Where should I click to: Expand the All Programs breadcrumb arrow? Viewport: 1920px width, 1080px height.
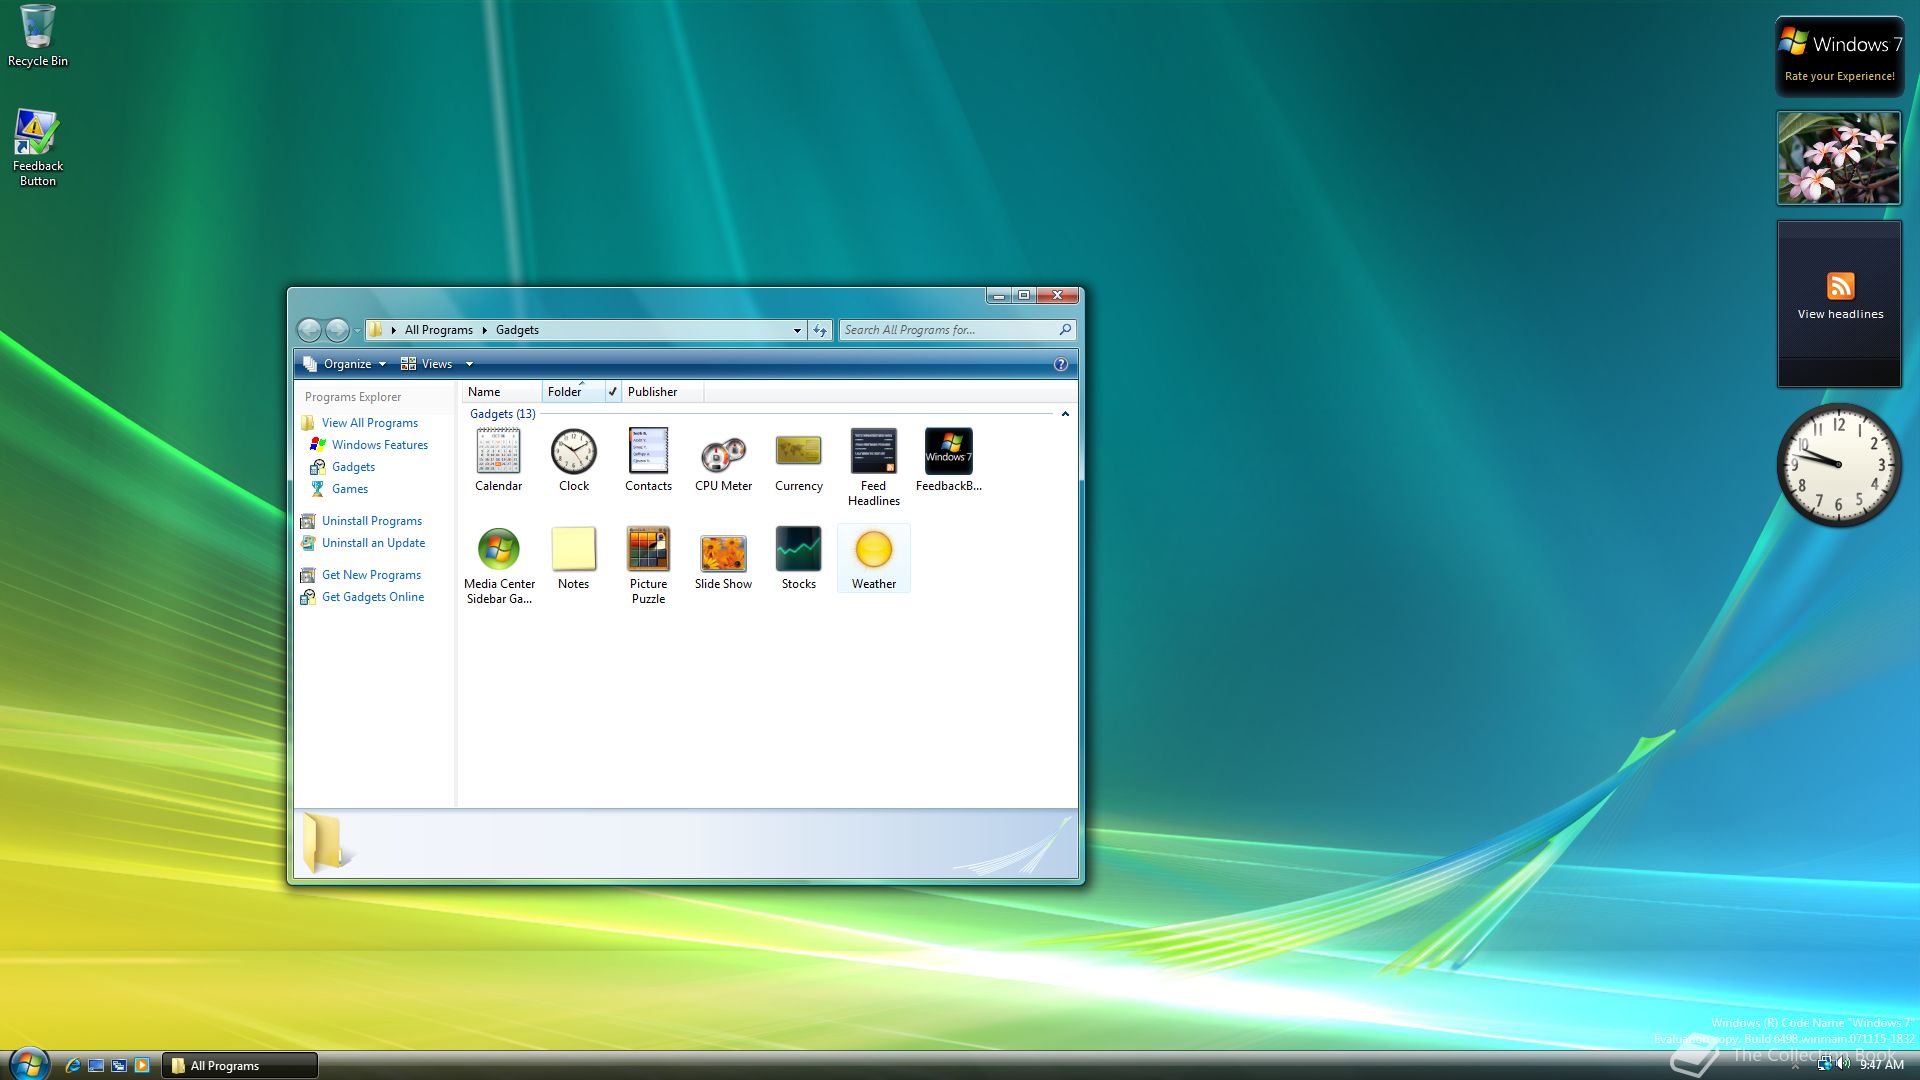(x=485, y=330)
